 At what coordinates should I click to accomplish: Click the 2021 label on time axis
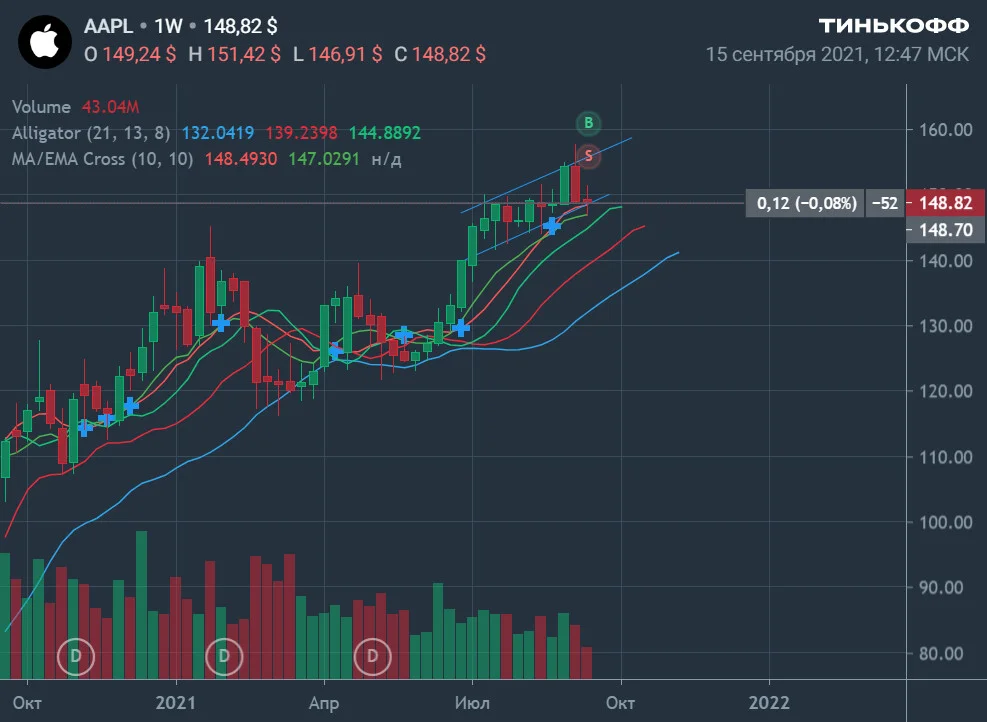[x=176, y=702]
